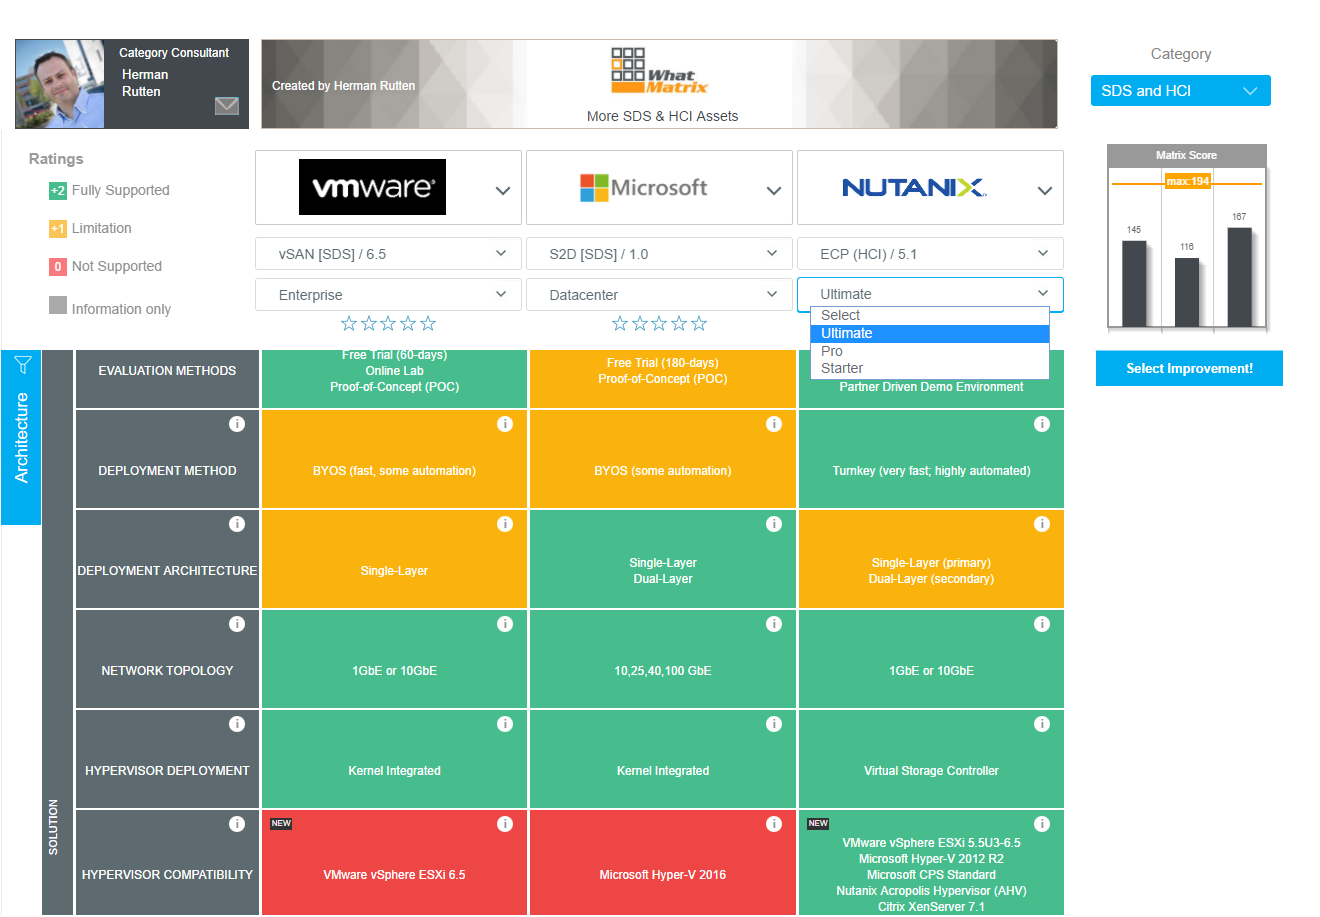1320x917 pixels.
Task: Click the WhatMatrix logo in the banner
Action: [658, 71]
